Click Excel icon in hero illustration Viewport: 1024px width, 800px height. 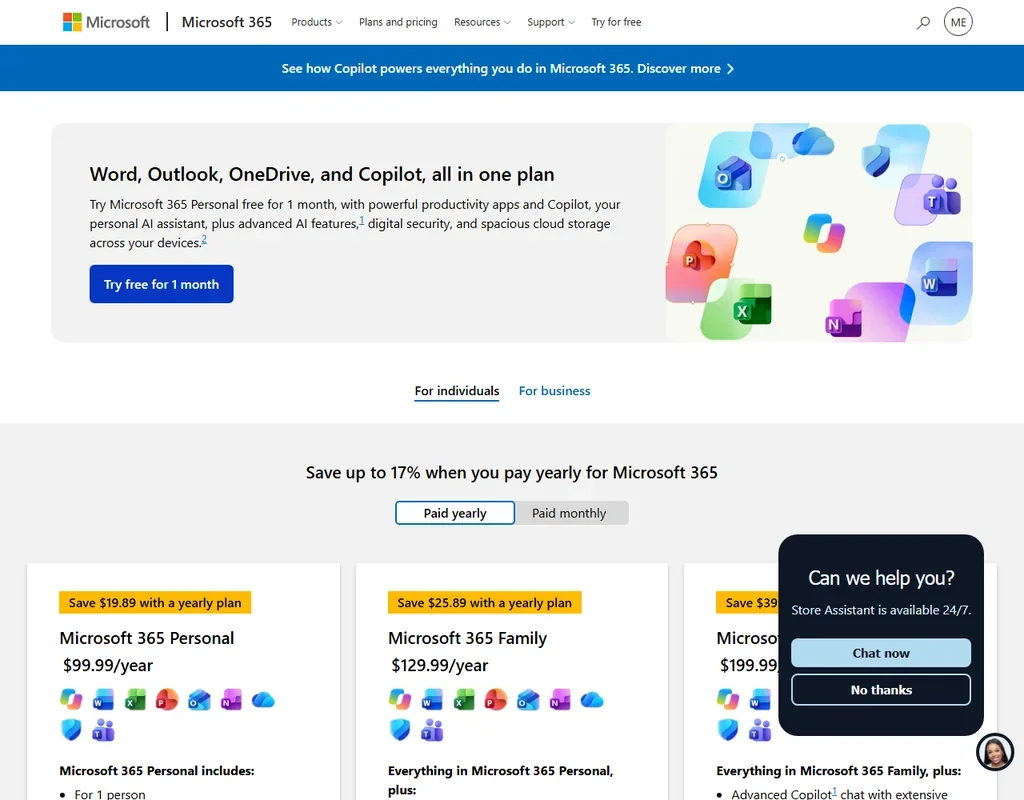752,306
